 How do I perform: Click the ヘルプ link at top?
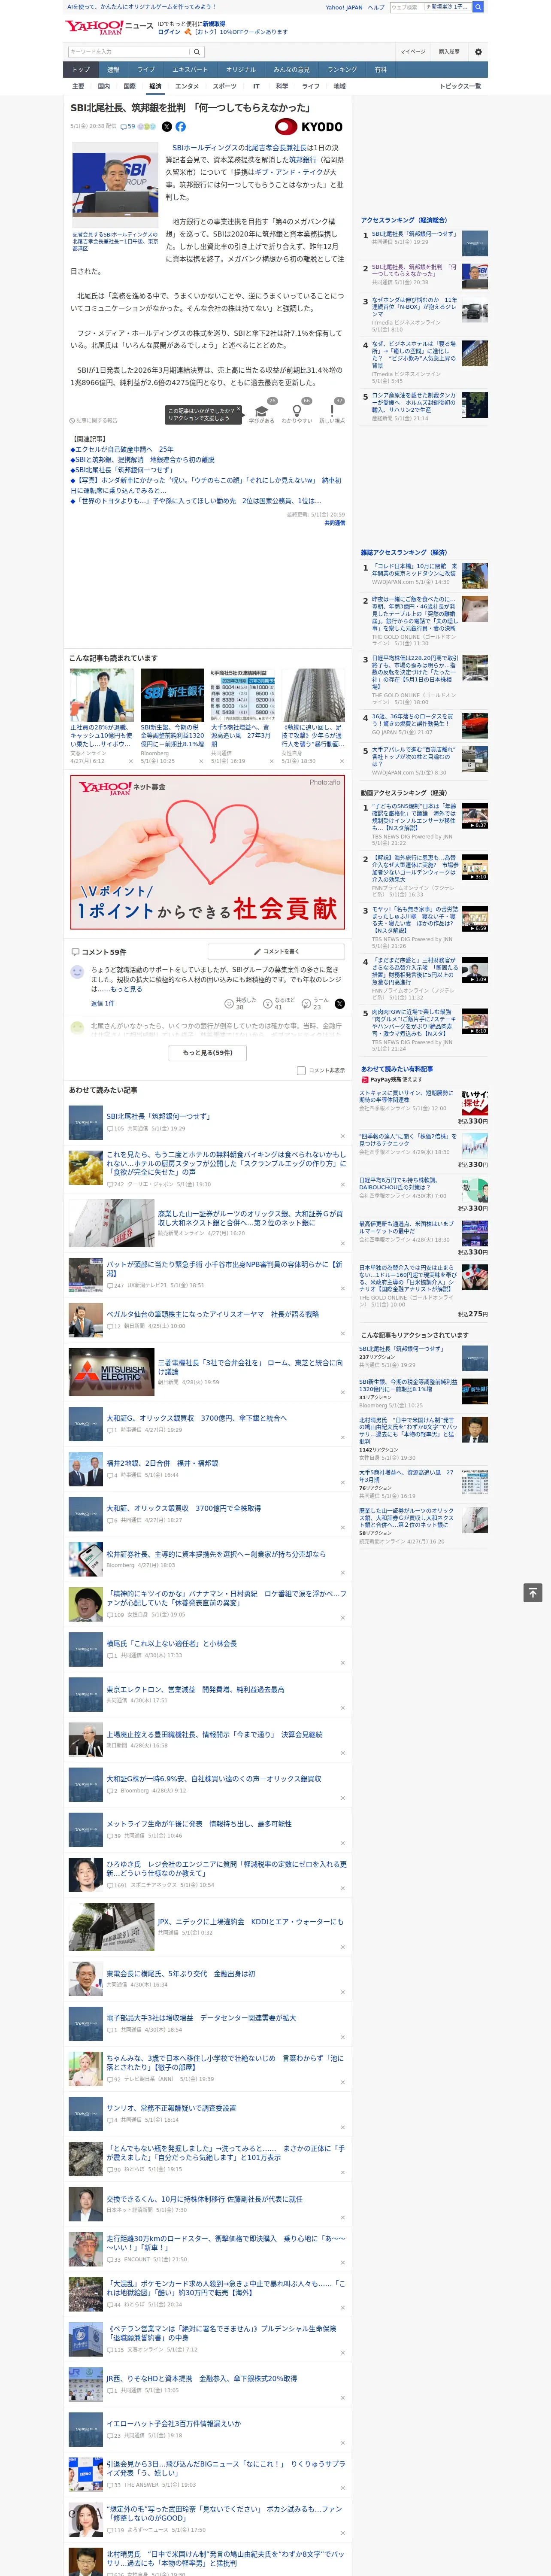[x=376, y=7]
